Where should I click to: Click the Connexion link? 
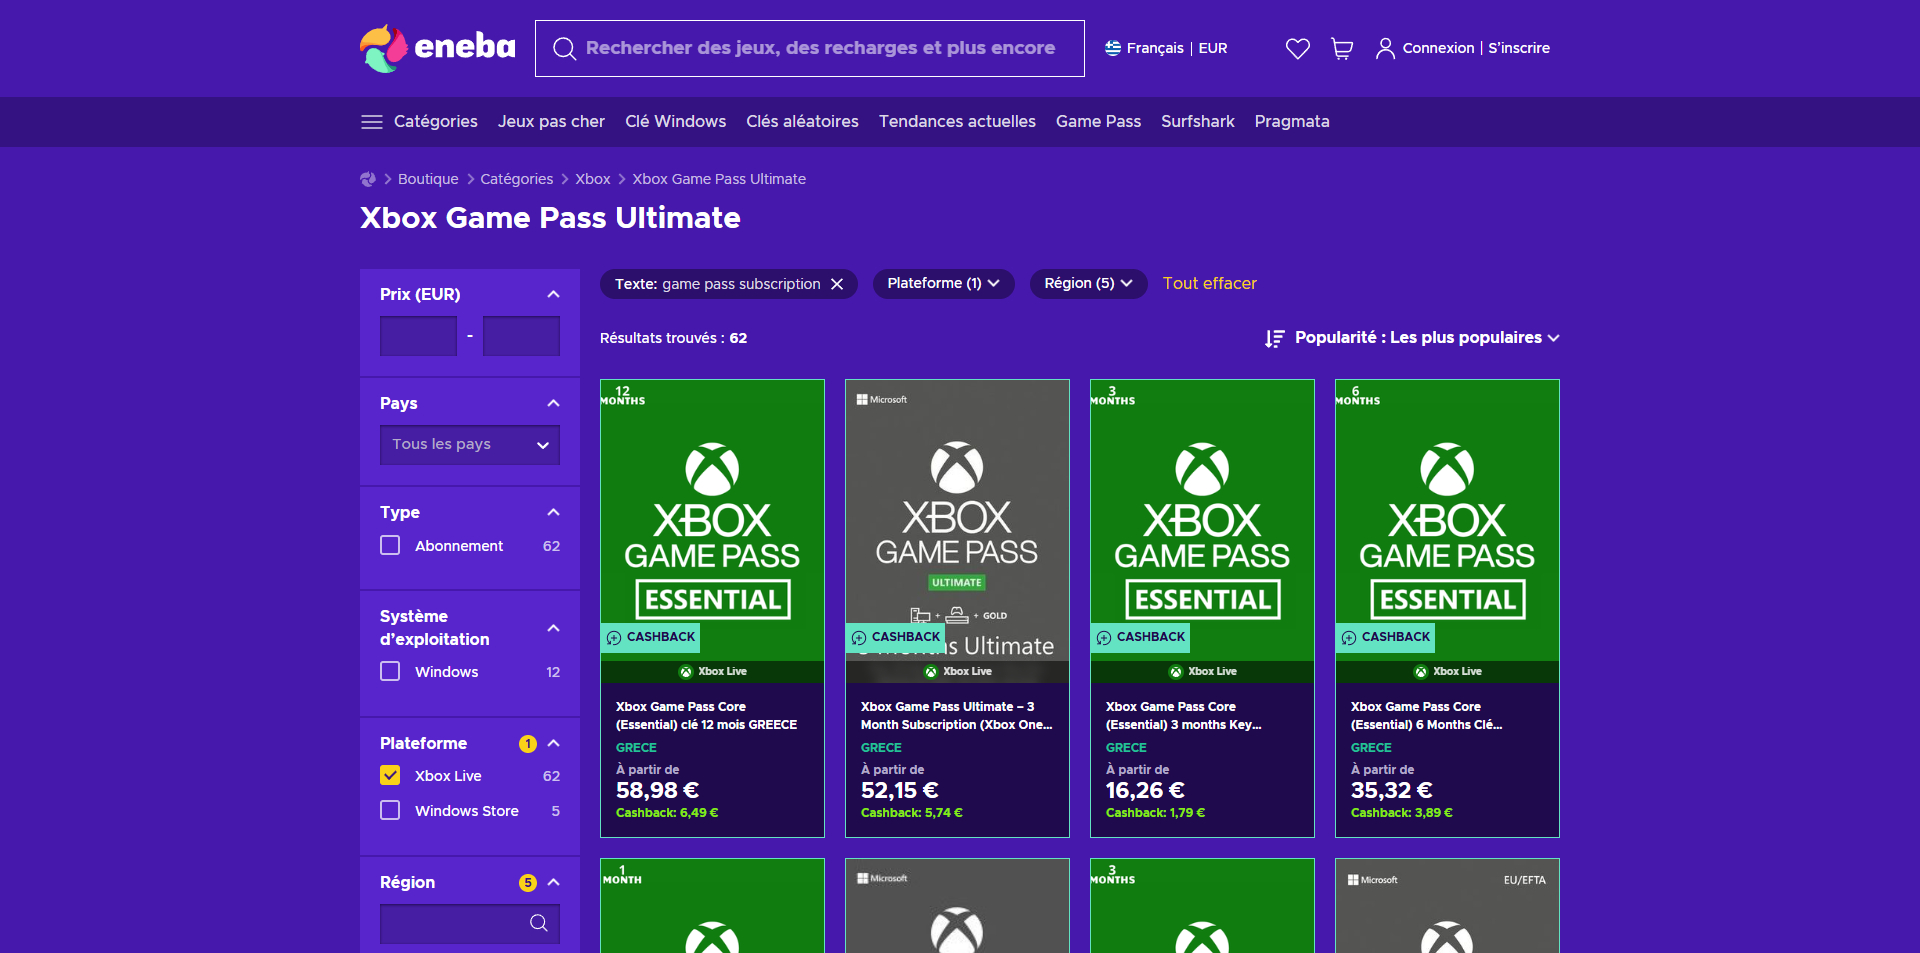coord(1438,48)
